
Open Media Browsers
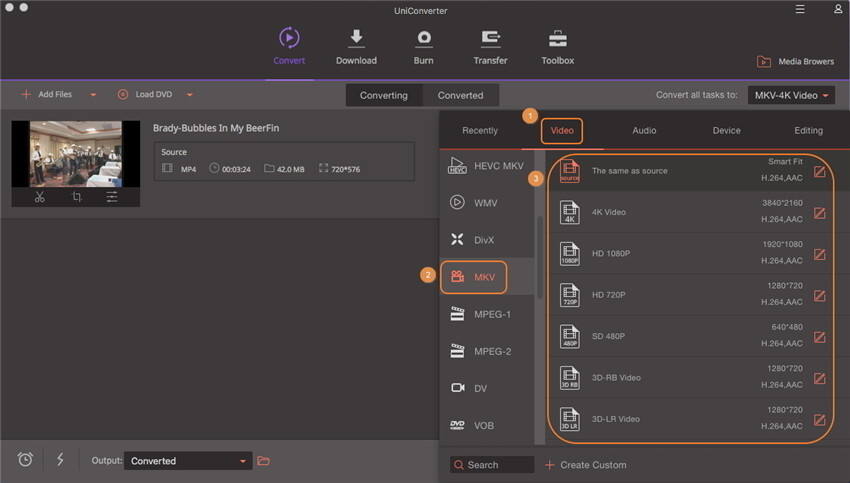795,61
